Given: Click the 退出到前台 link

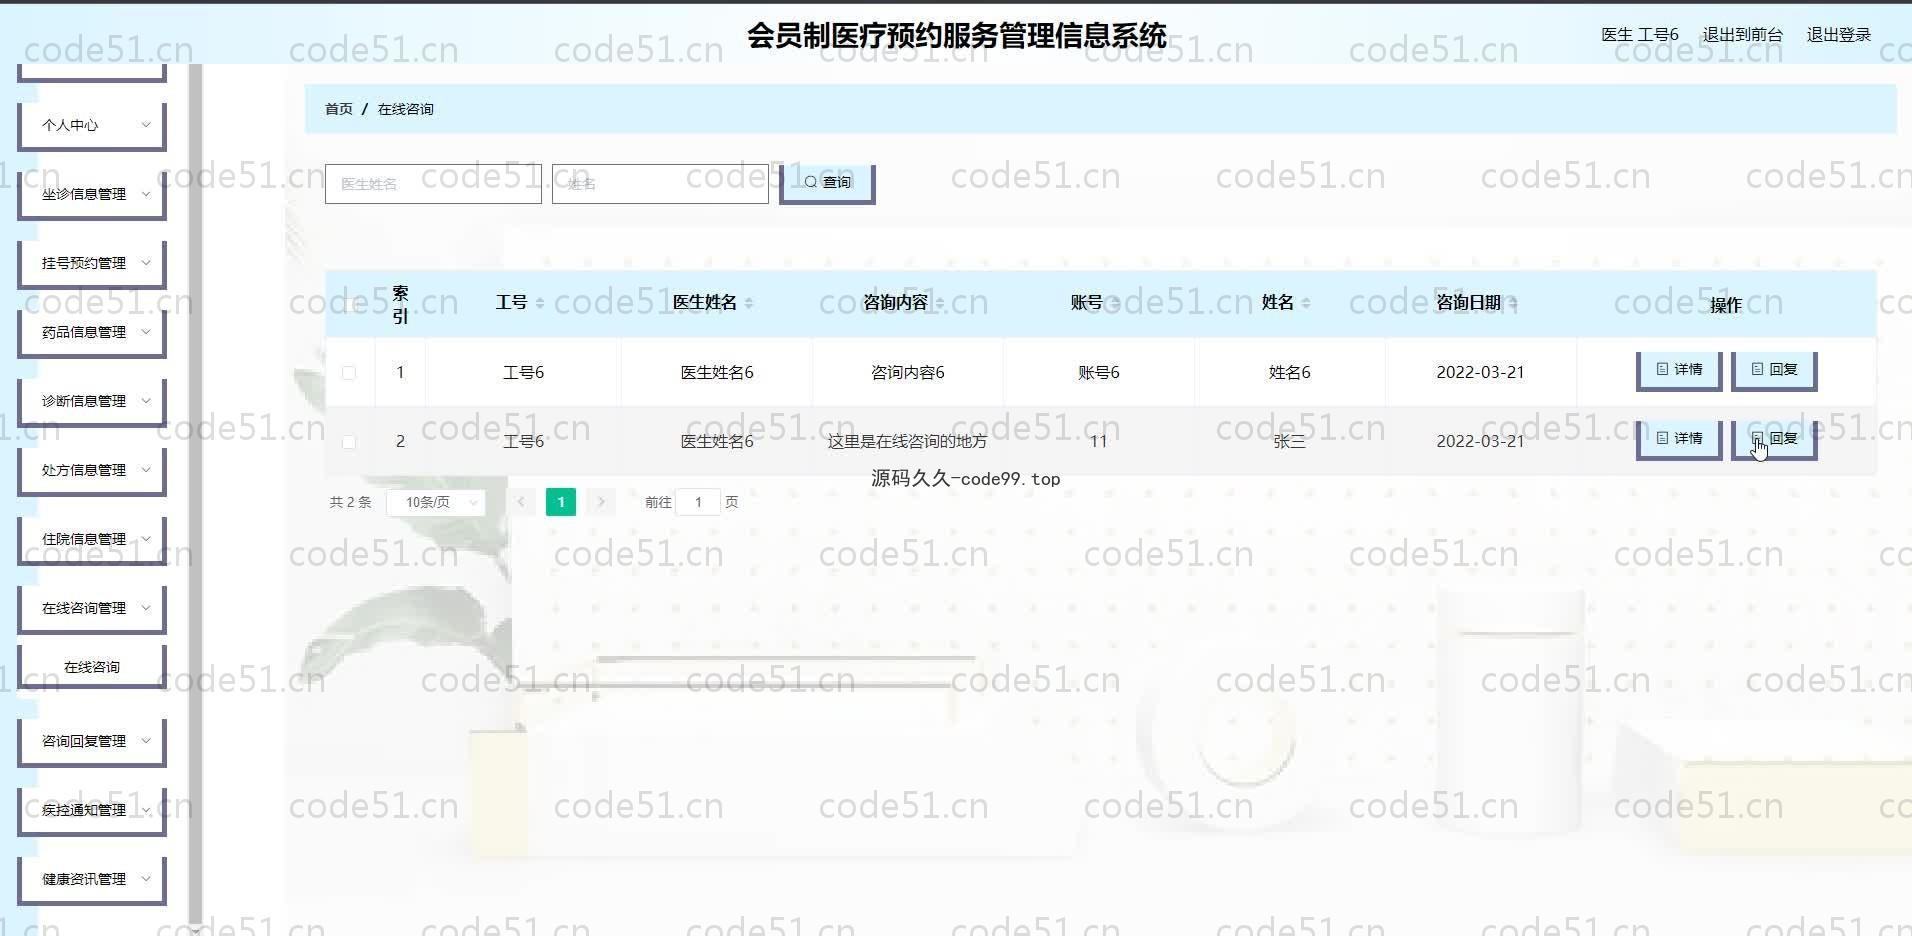Looking at the screenshot, I should pos(1742,35).
